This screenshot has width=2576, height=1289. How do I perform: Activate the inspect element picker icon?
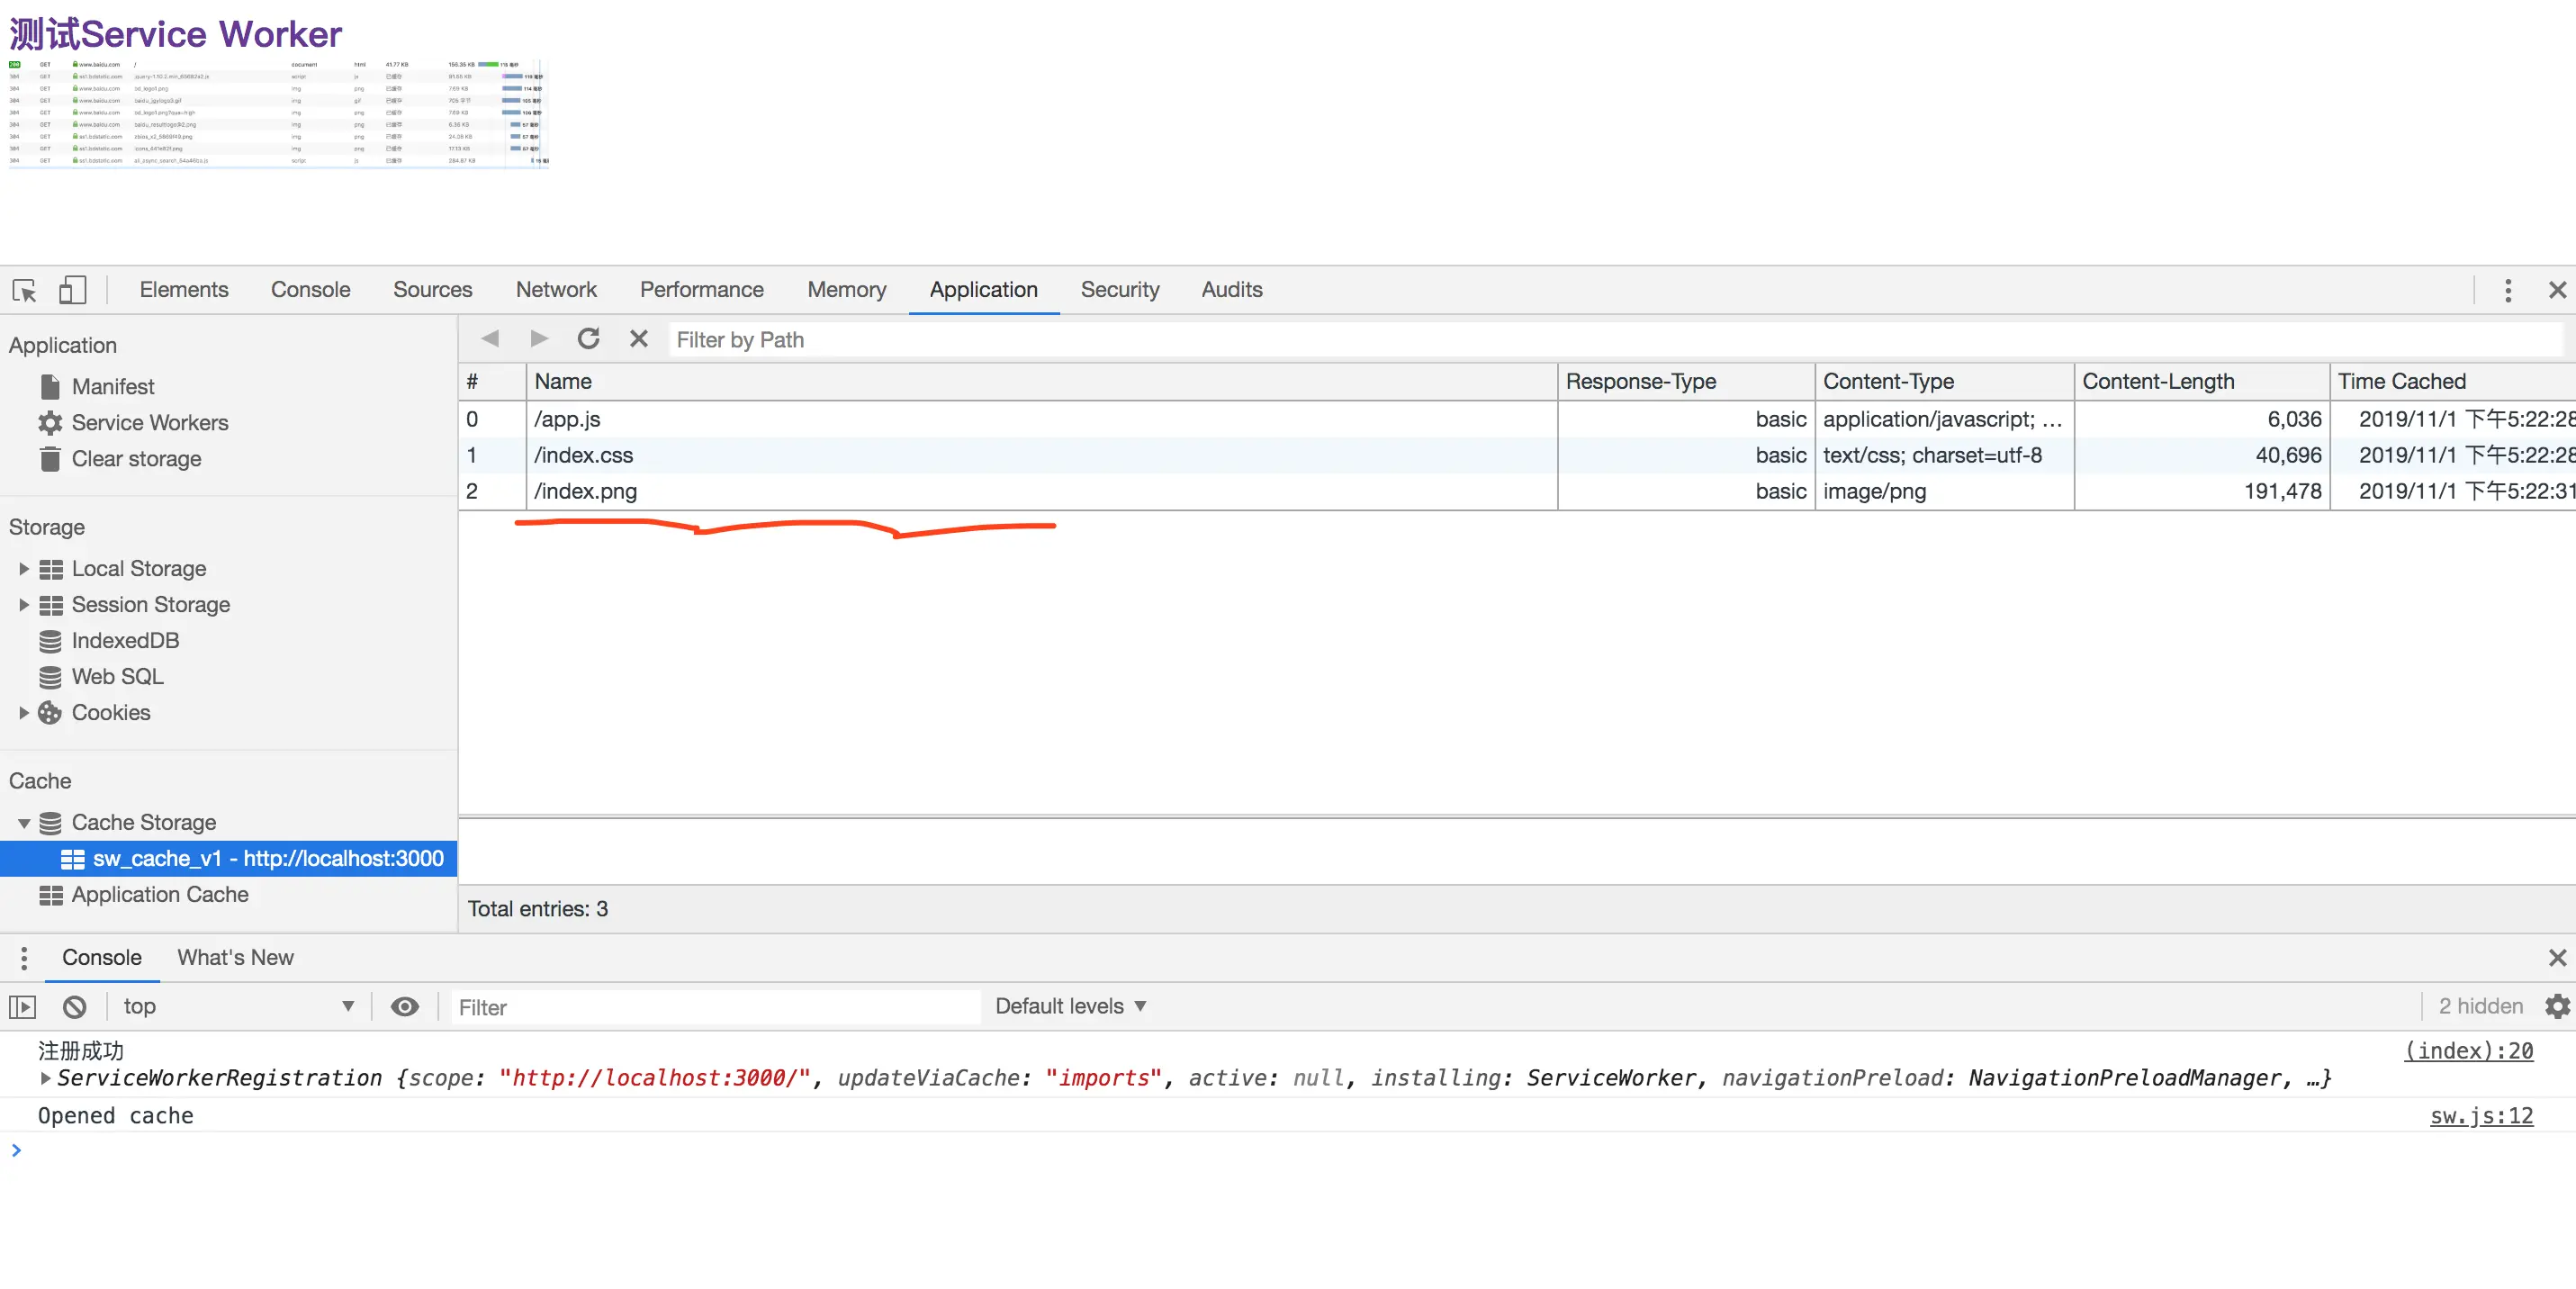pos(25,290)
